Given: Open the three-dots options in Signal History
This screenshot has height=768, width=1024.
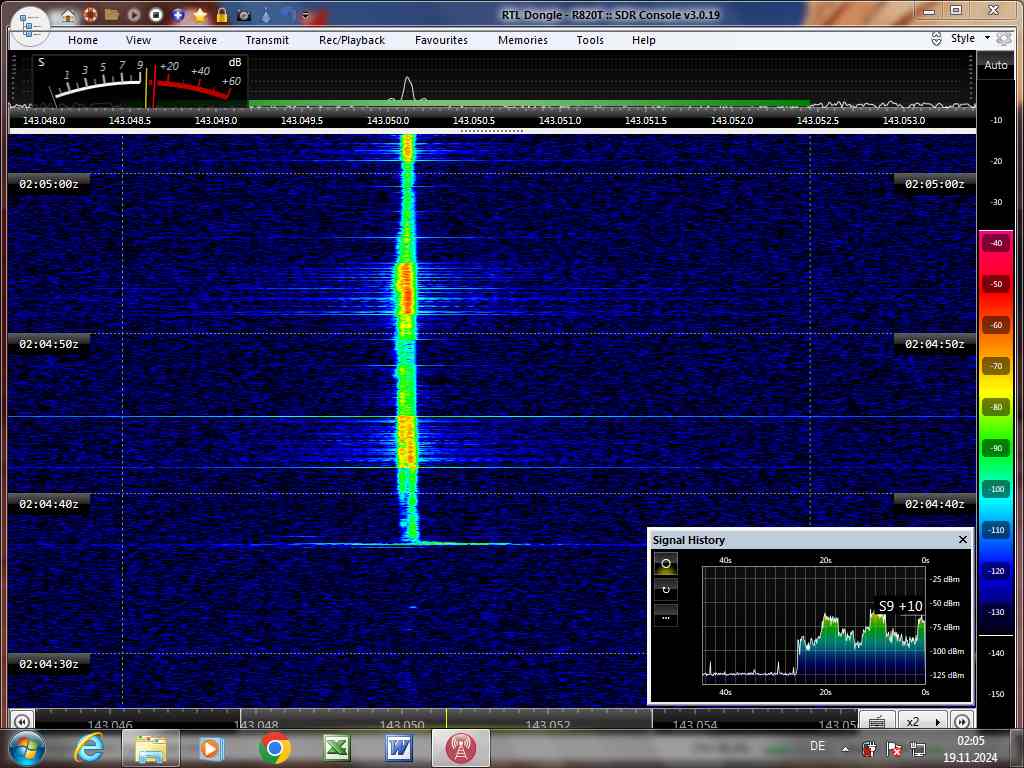Looking at the screenshot, I should pos(665,616).
